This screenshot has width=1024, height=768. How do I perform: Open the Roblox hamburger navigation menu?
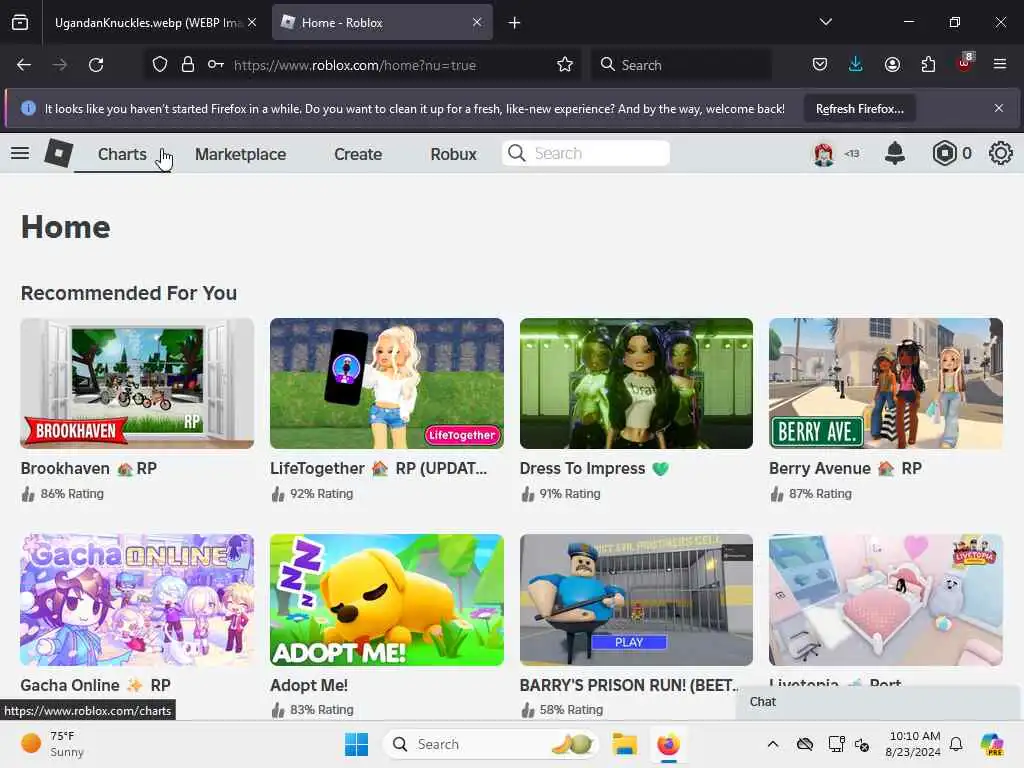[20, 153]
